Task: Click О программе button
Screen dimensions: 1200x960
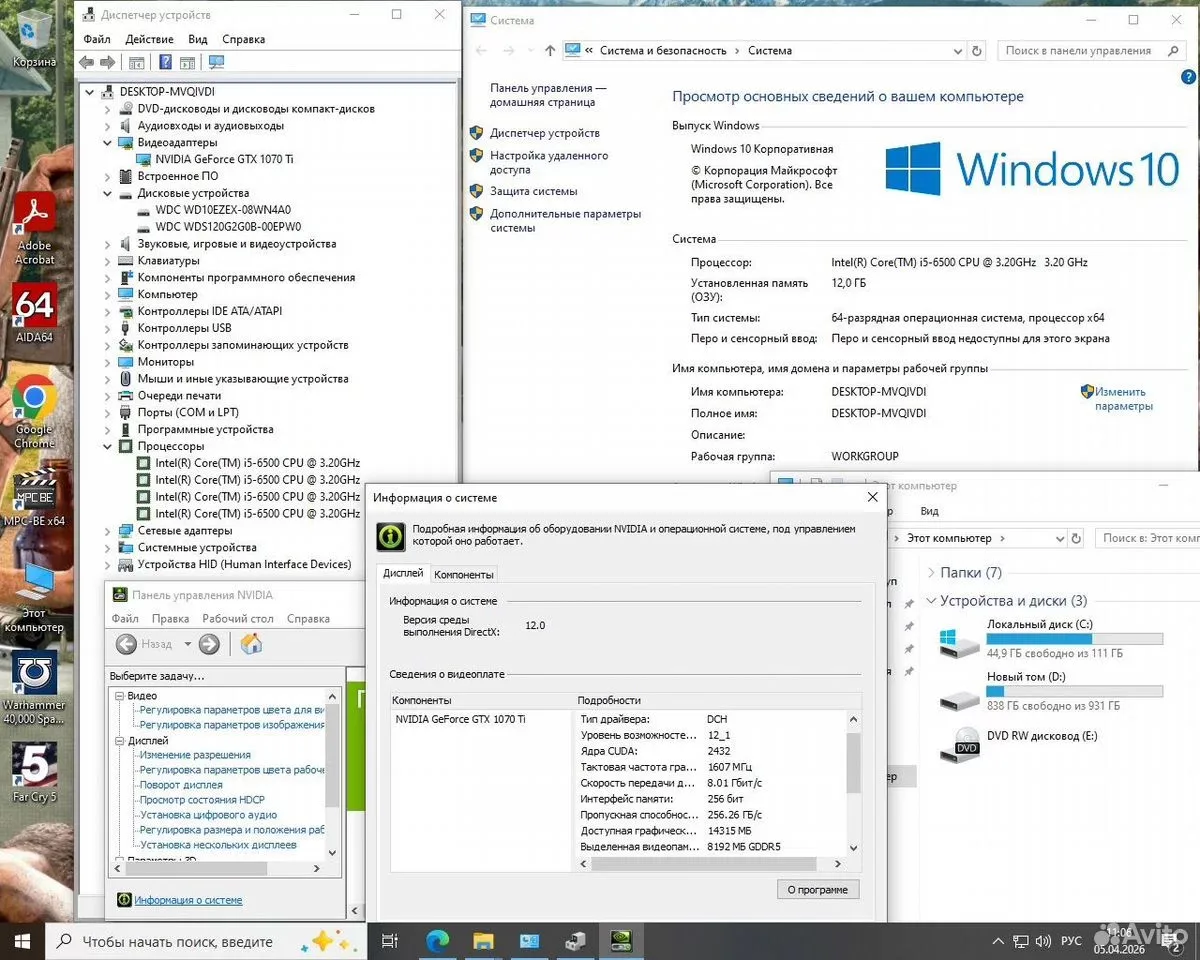Action: pyautogui.click(x=817, y=889)
